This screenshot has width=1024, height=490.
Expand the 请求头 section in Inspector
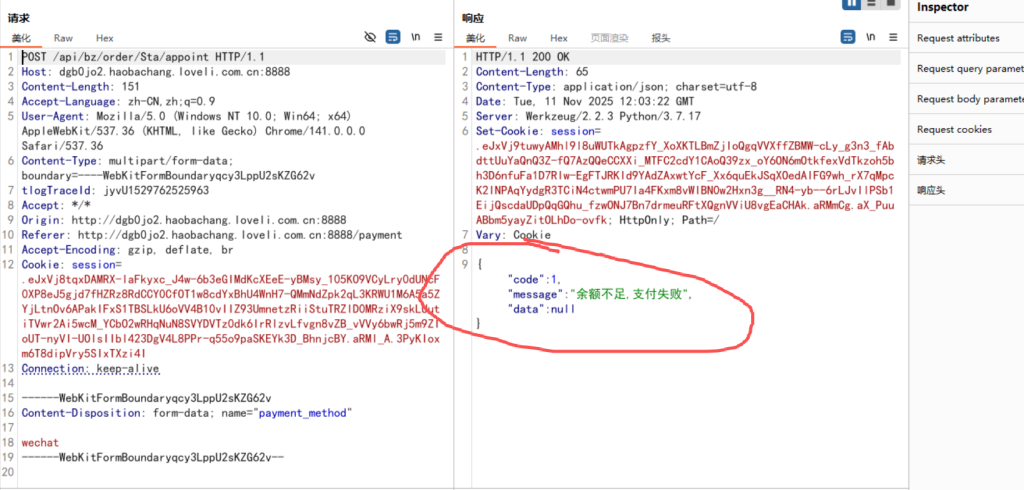click(x=932, y=160)
